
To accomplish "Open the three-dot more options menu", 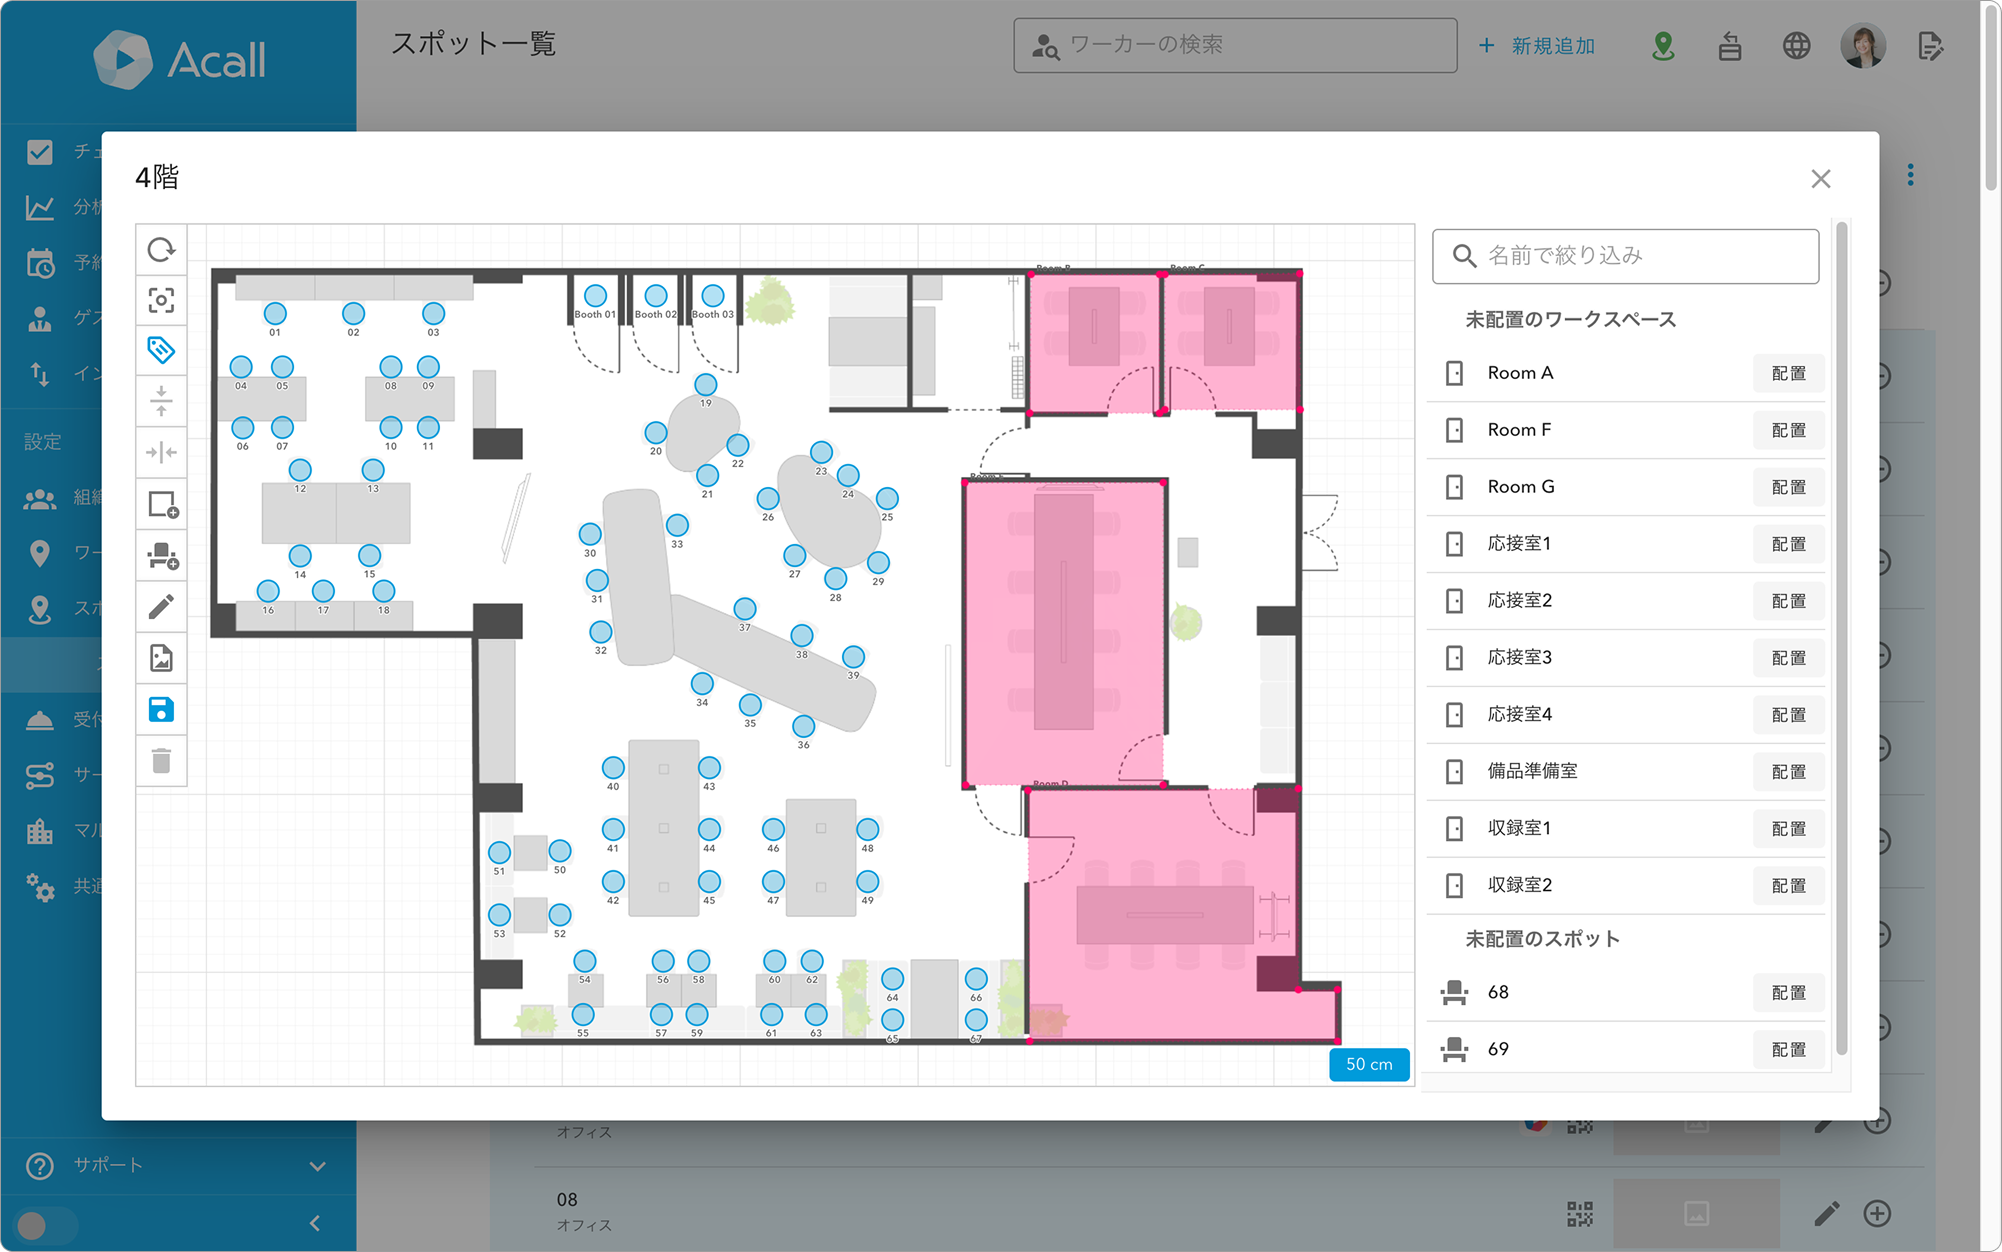I will coord(1910,175).
